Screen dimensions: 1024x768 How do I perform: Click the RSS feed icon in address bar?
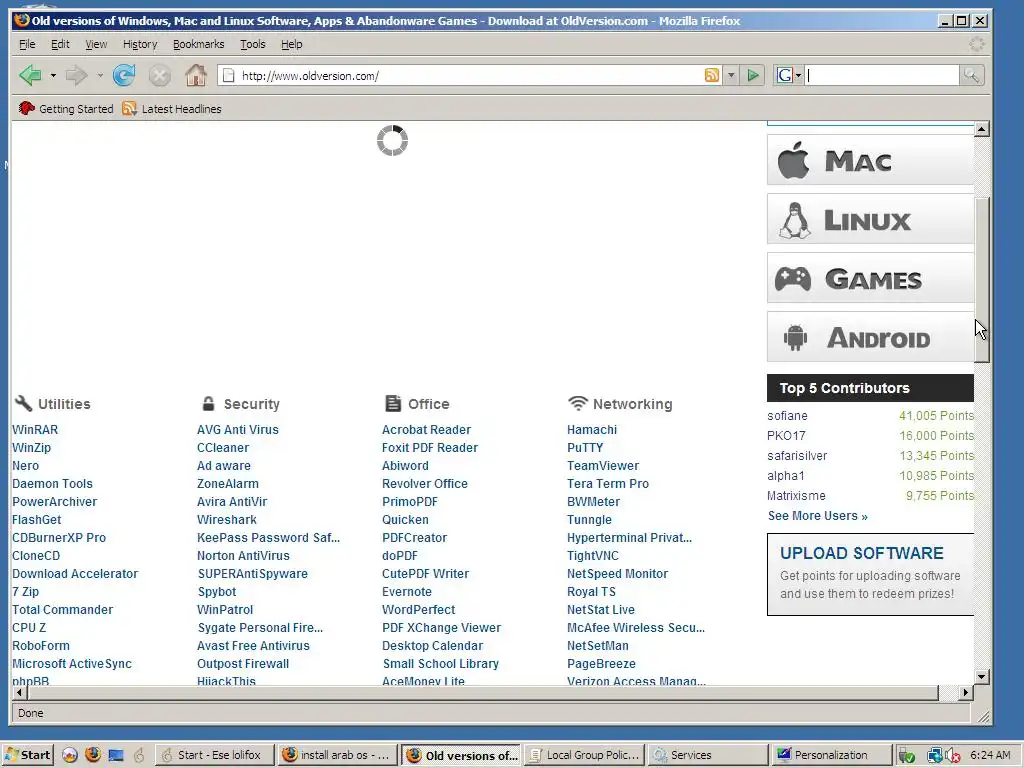click(x=712, y=75)
